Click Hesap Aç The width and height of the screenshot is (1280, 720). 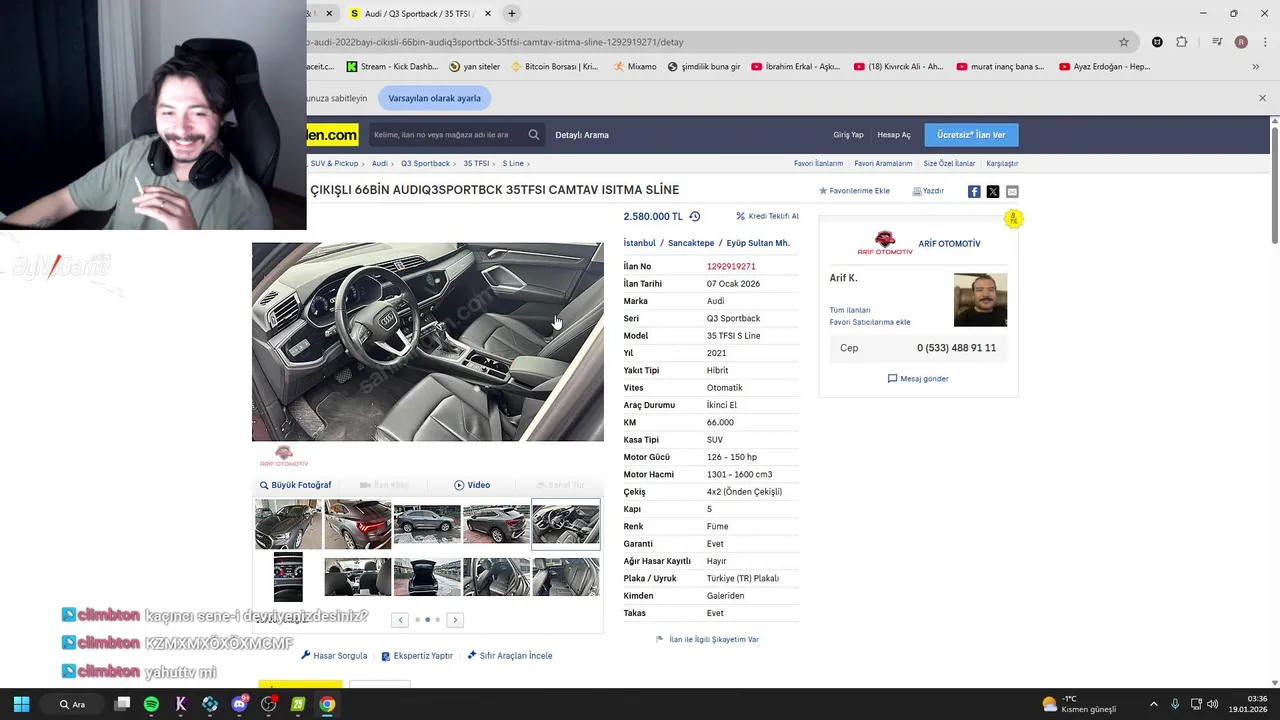point(894,135)
